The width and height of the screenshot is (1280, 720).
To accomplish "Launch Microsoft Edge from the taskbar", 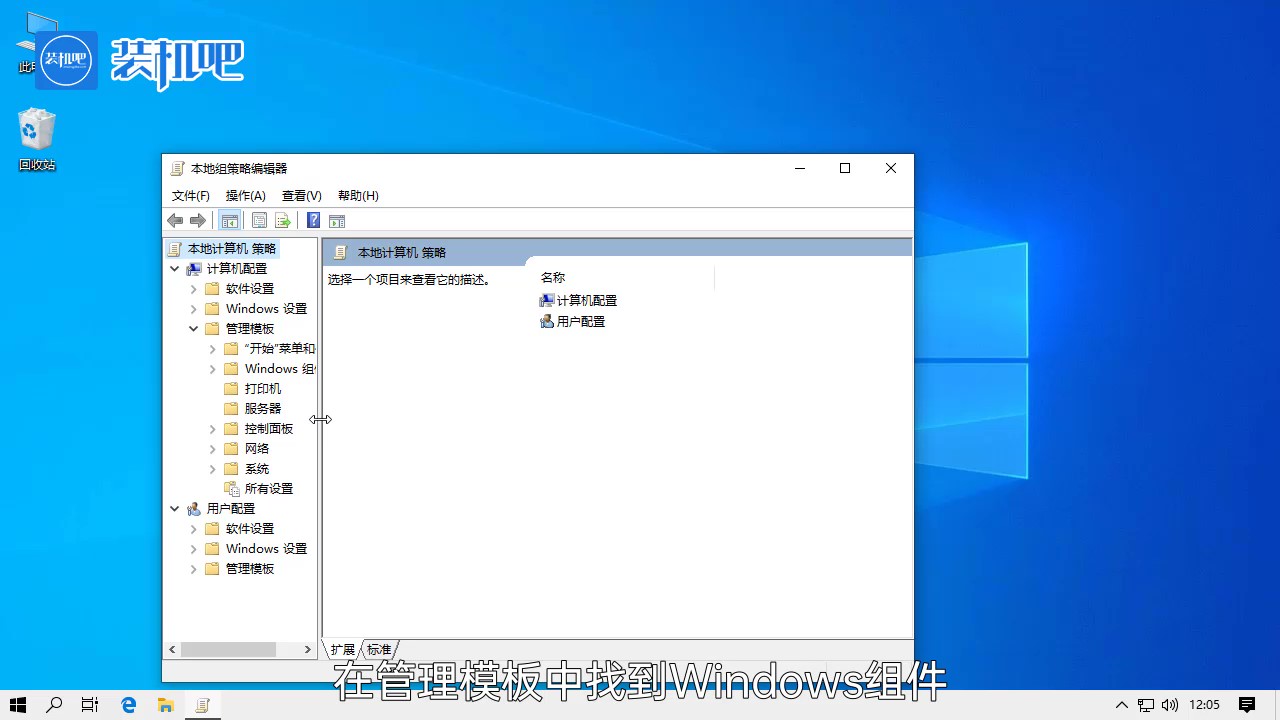I will pyautogui.click(x=128, y=705).
